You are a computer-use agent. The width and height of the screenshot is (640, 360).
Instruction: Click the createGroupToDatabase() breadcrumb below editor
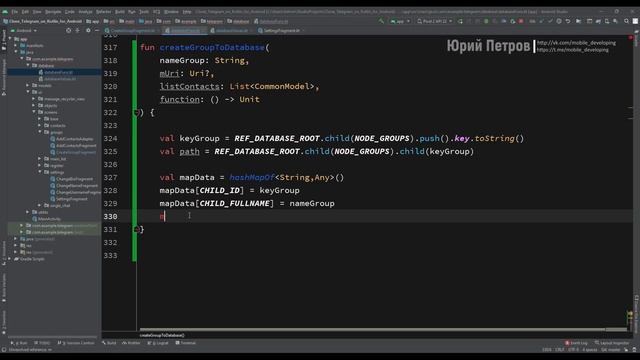click(162, 335)
